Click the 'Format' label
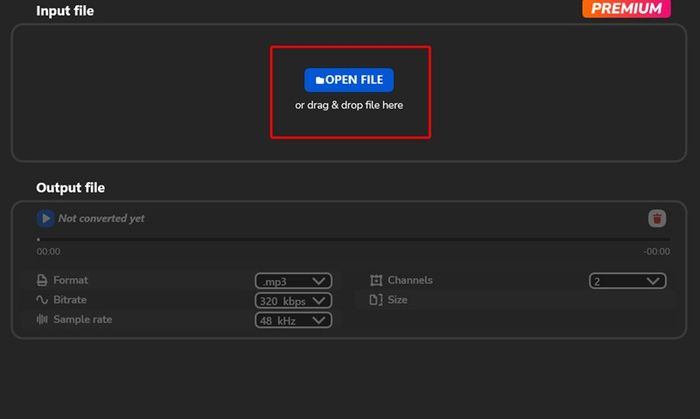This screenshot has width=700, height=419. (71, 280)
